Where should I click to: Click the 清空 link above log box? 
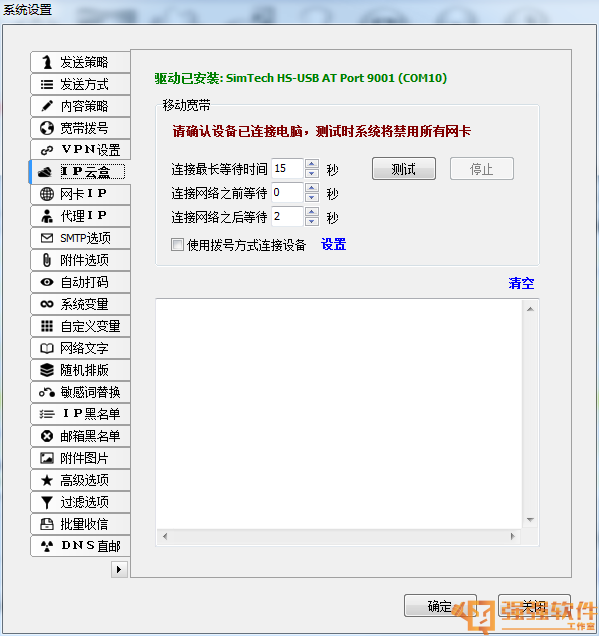pos(521,283)
